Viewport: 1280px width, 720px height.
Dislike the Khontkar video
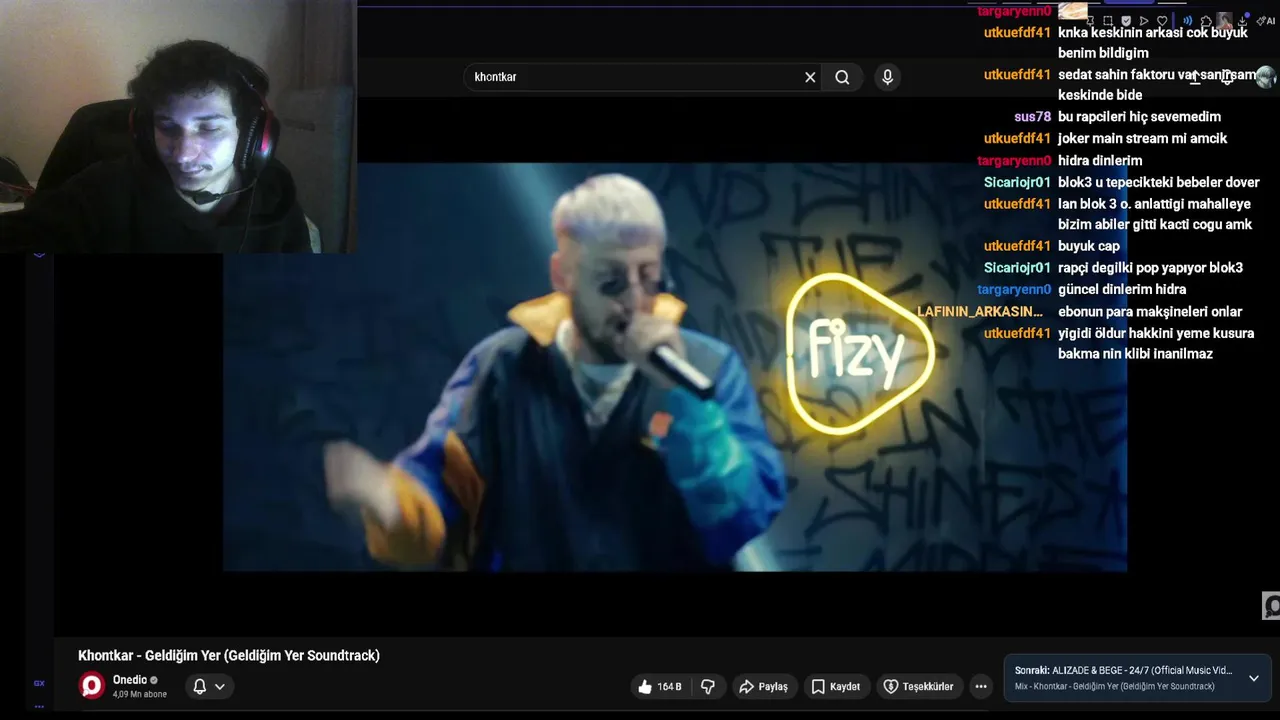(x=708, y=686)
